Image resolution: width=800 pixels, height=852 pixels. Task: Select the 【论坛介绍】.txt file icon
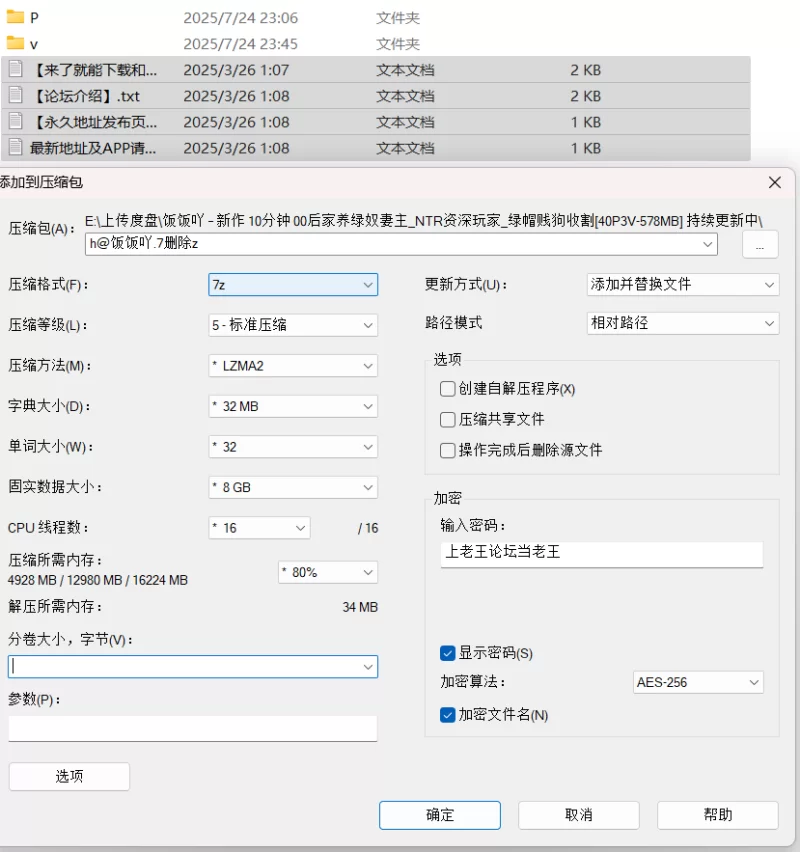(16, 95)
